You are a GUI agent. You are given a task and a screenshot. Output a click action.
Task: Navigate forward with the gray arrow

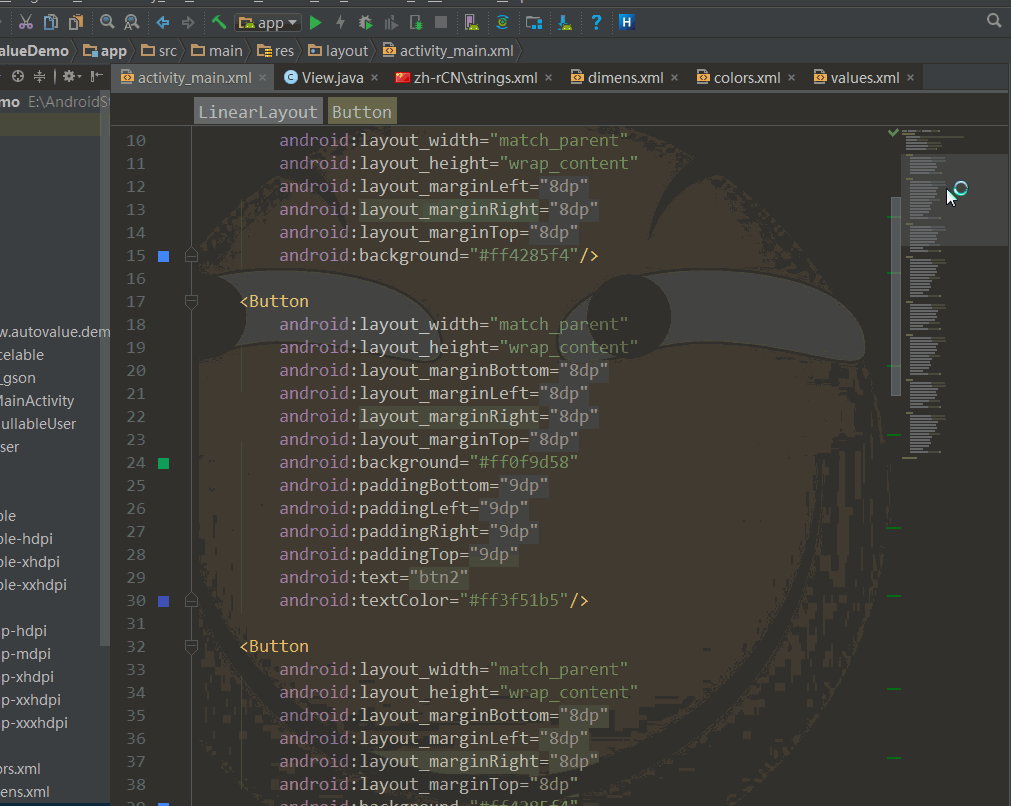(188, 23)
